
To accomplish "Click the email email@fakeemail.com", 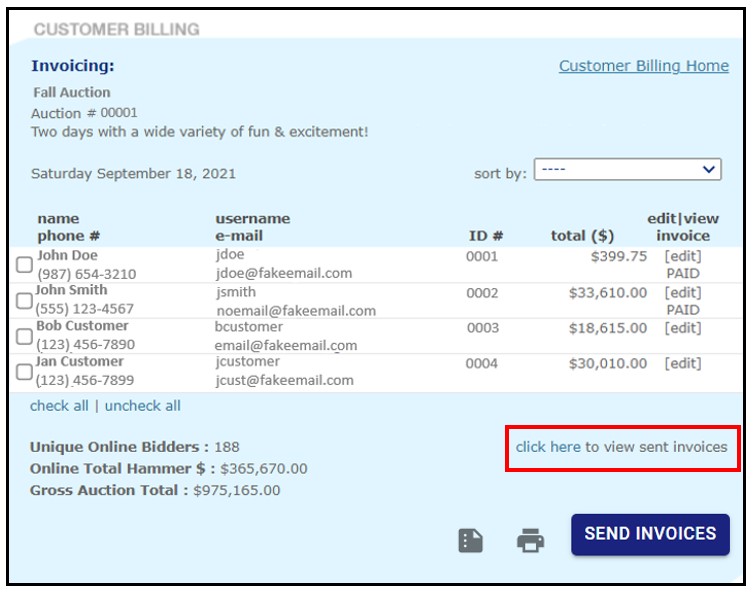I will pyautogui.click(x=286, y=345).
